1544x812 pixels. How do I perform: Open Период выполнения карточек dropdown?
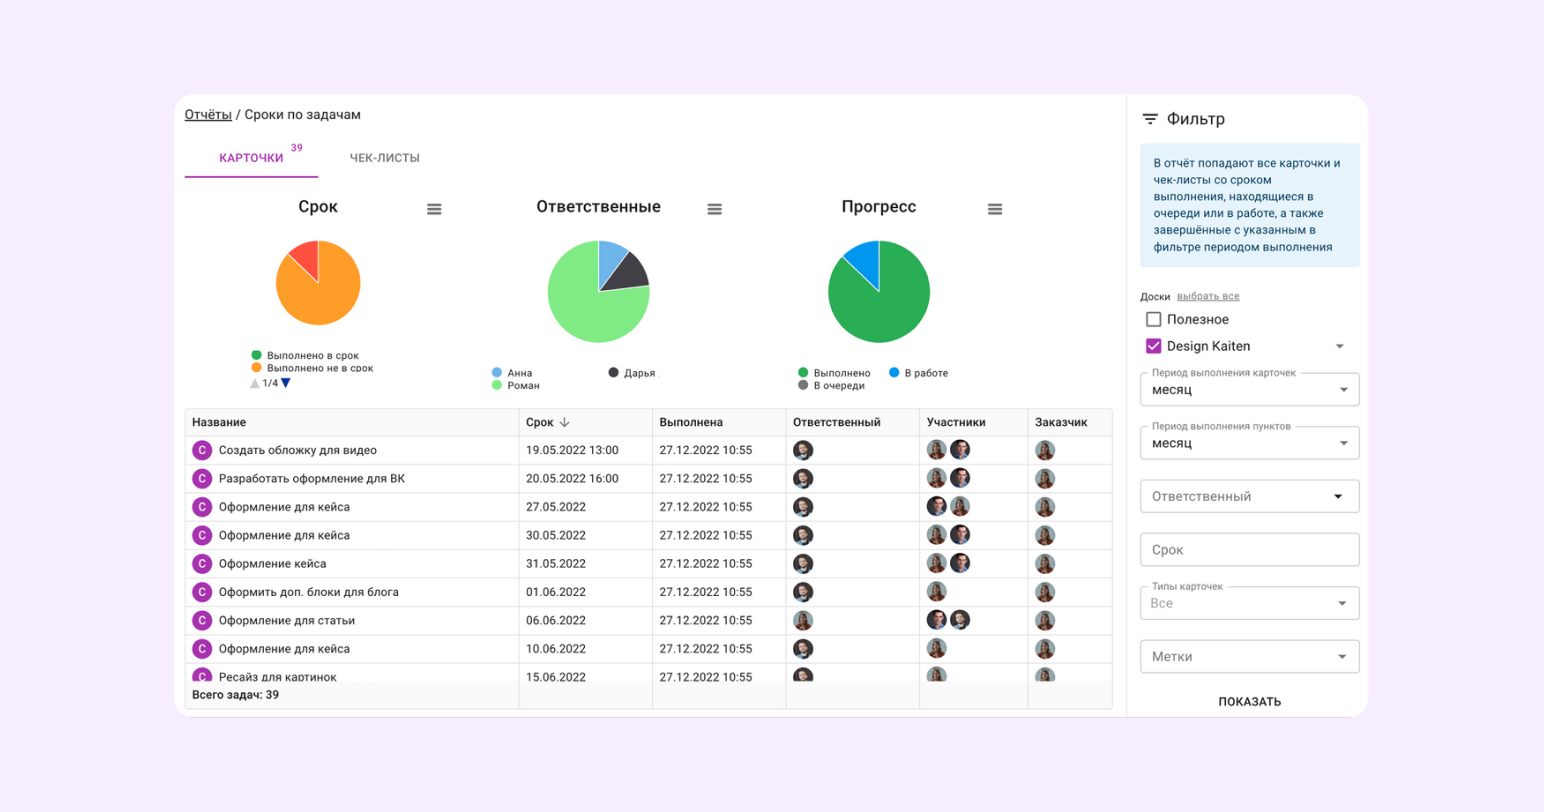[x=1250, y=390]
